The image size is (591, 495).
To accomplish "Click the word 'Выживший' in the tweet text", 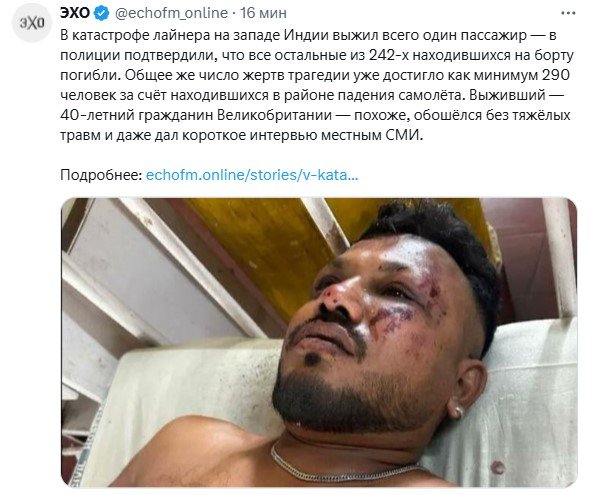I will point(507,95).
